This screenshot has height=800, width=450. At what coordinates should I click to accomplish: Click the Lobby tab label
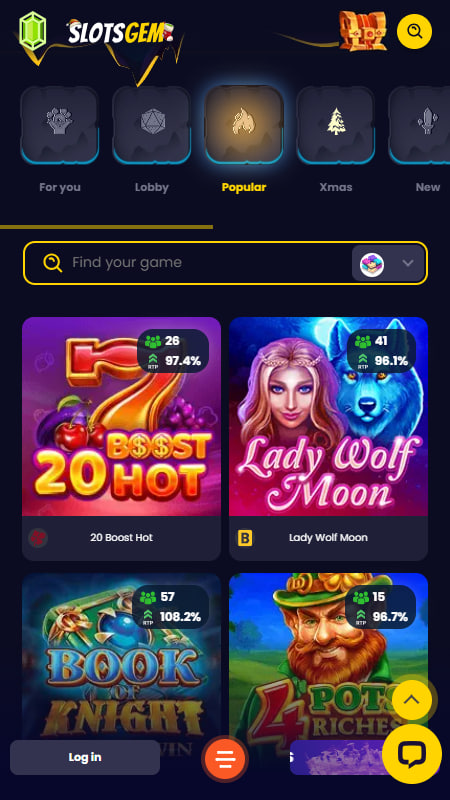152,187
